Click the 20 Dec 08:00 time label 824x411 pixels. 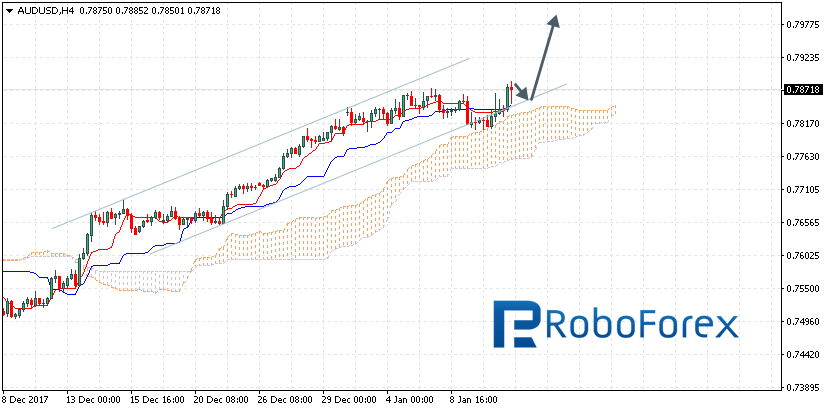pos(221,398)
